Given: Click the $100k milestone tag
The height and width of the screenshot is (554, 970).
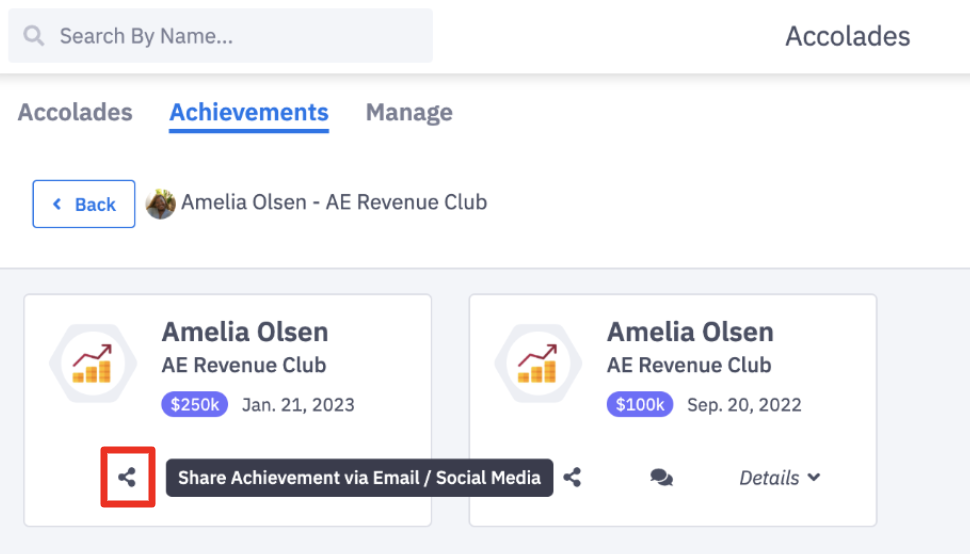Looking at the screenshot, I should (x=640, y=405).
